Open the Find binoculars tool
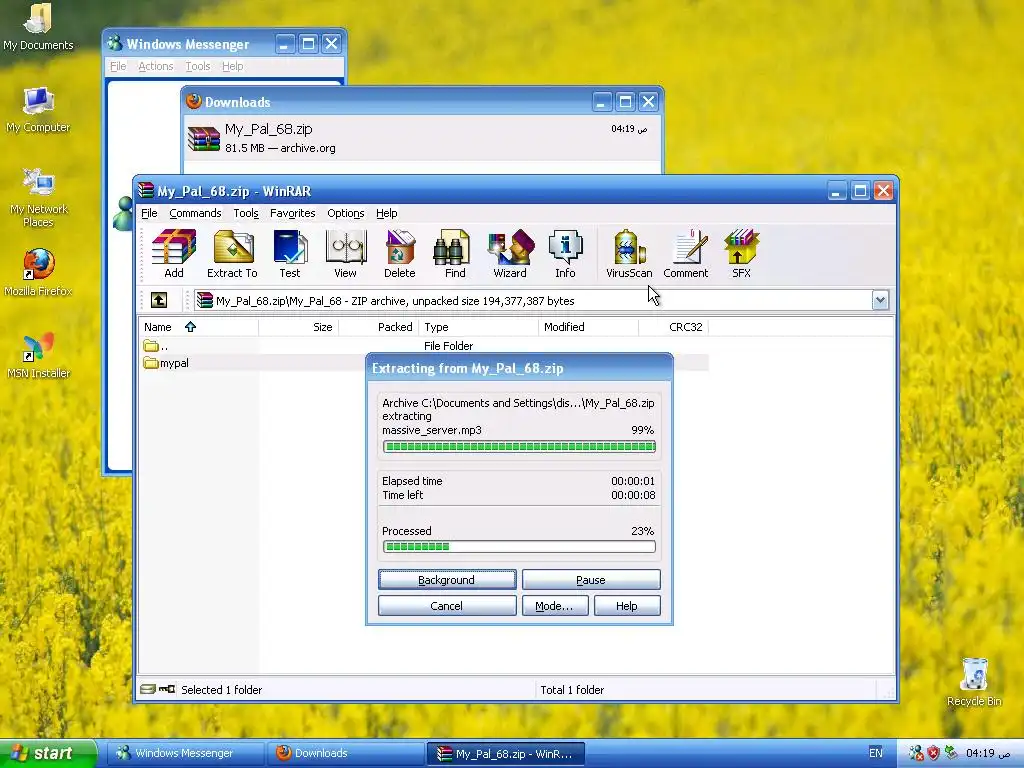 click(x=455, y=253)
